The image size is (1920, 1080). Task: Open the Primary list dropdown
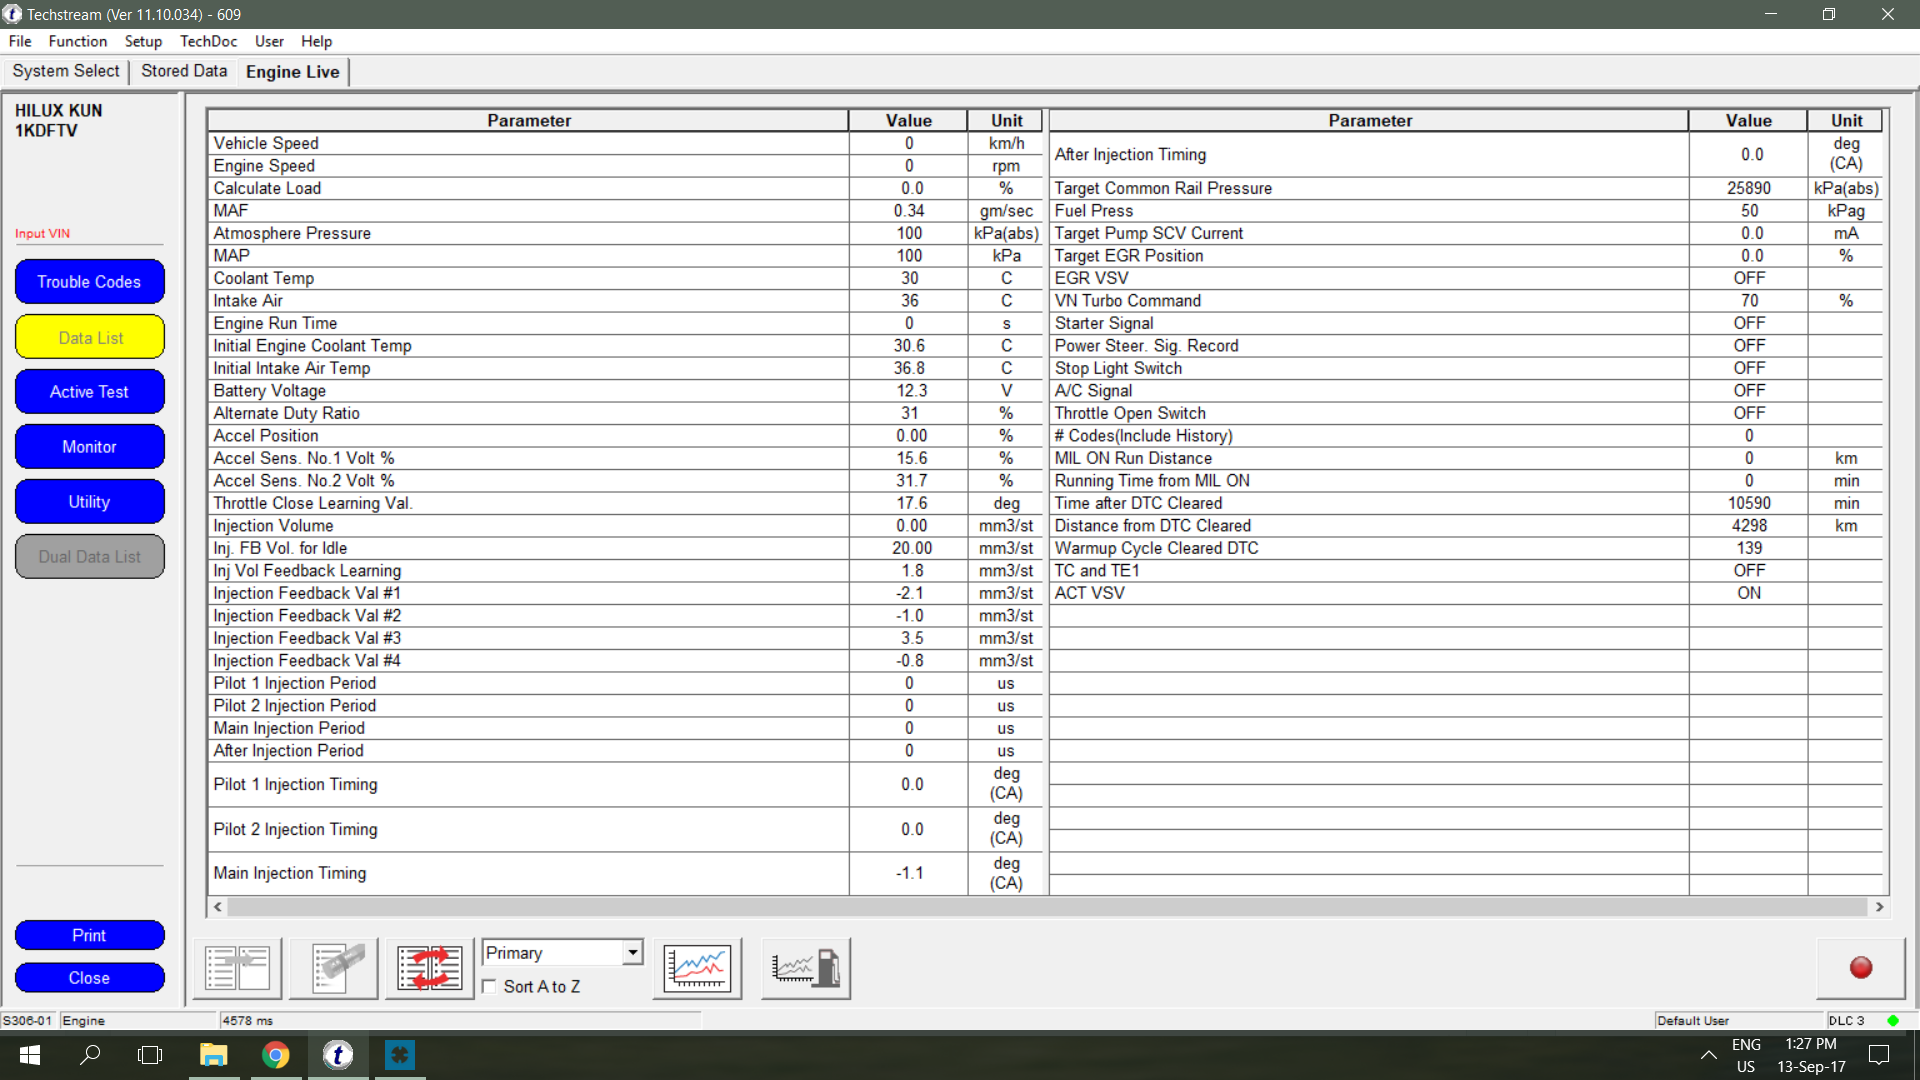click(633, 953)
